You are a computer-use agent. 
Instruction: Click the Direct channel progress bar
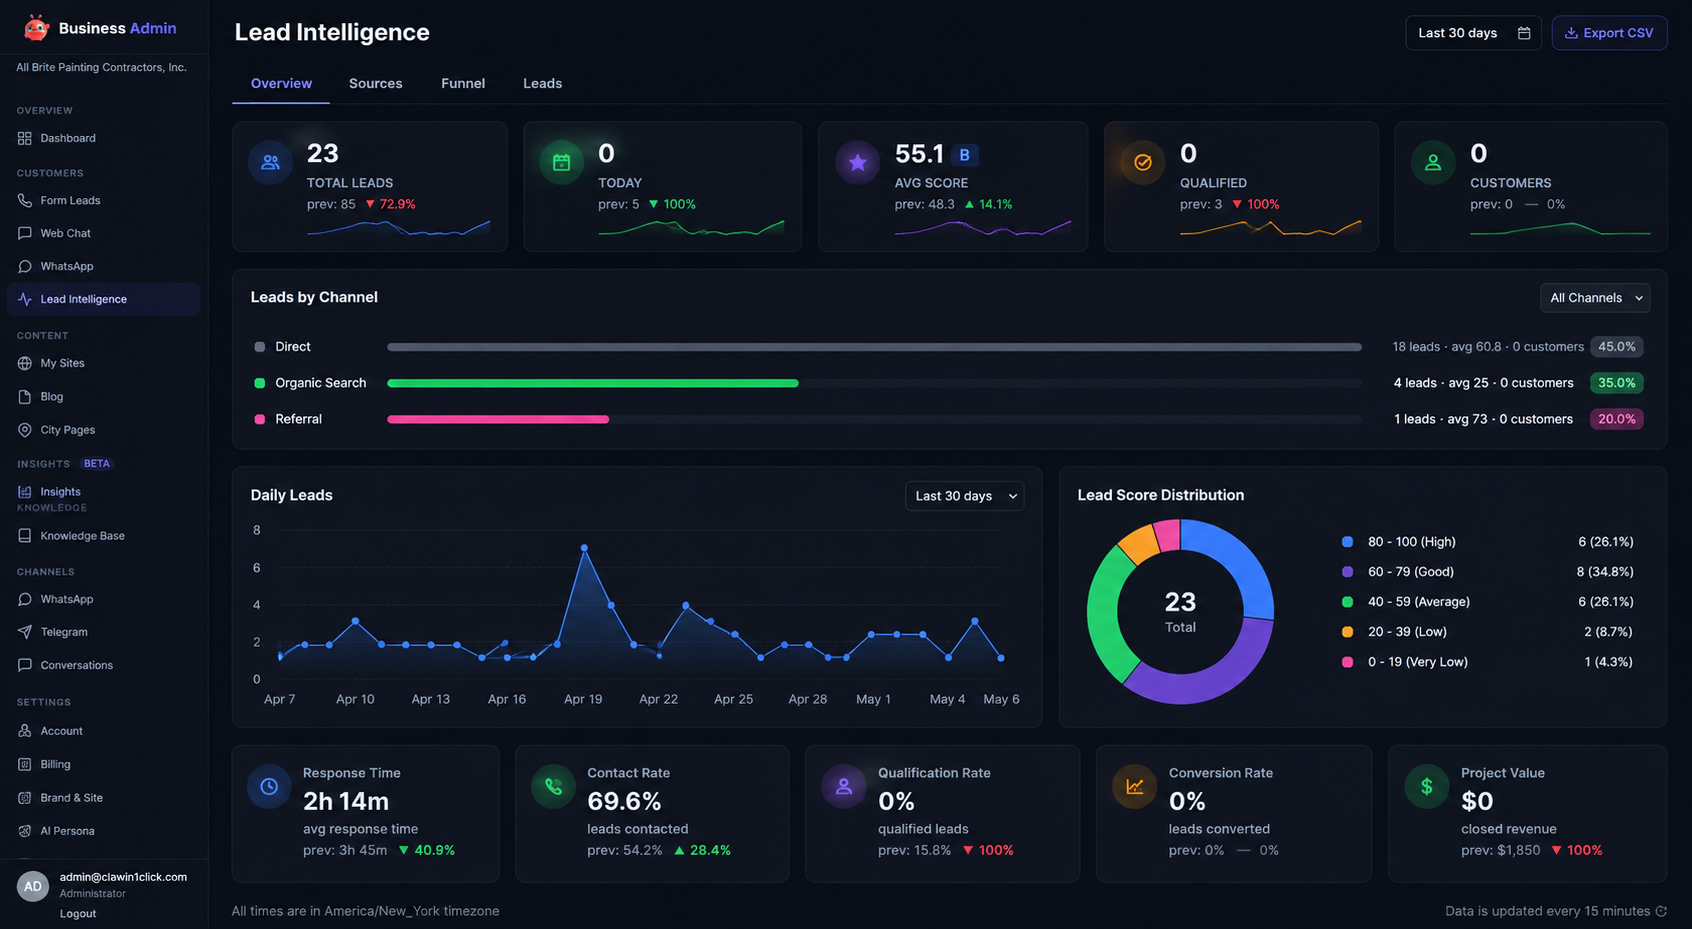(x=874, y=347)
